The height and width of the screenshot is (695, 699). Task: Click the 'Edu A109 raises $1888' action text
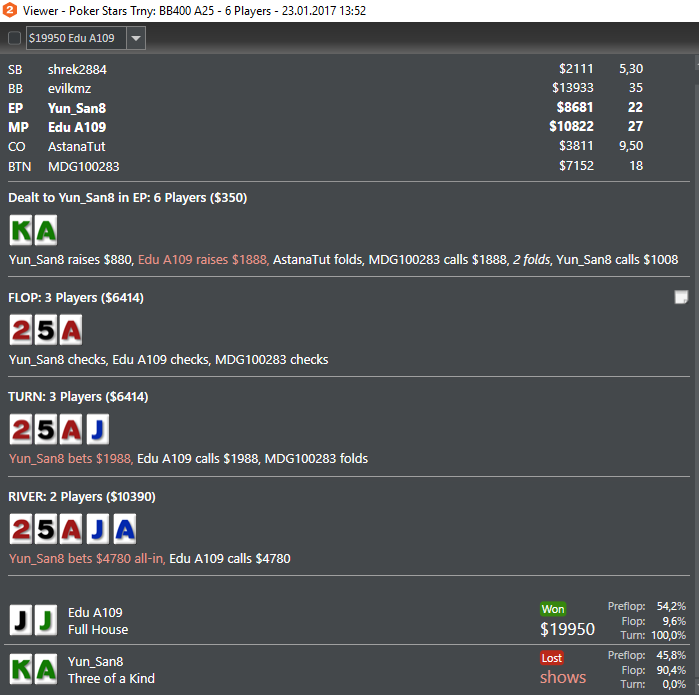pos(203,259)
